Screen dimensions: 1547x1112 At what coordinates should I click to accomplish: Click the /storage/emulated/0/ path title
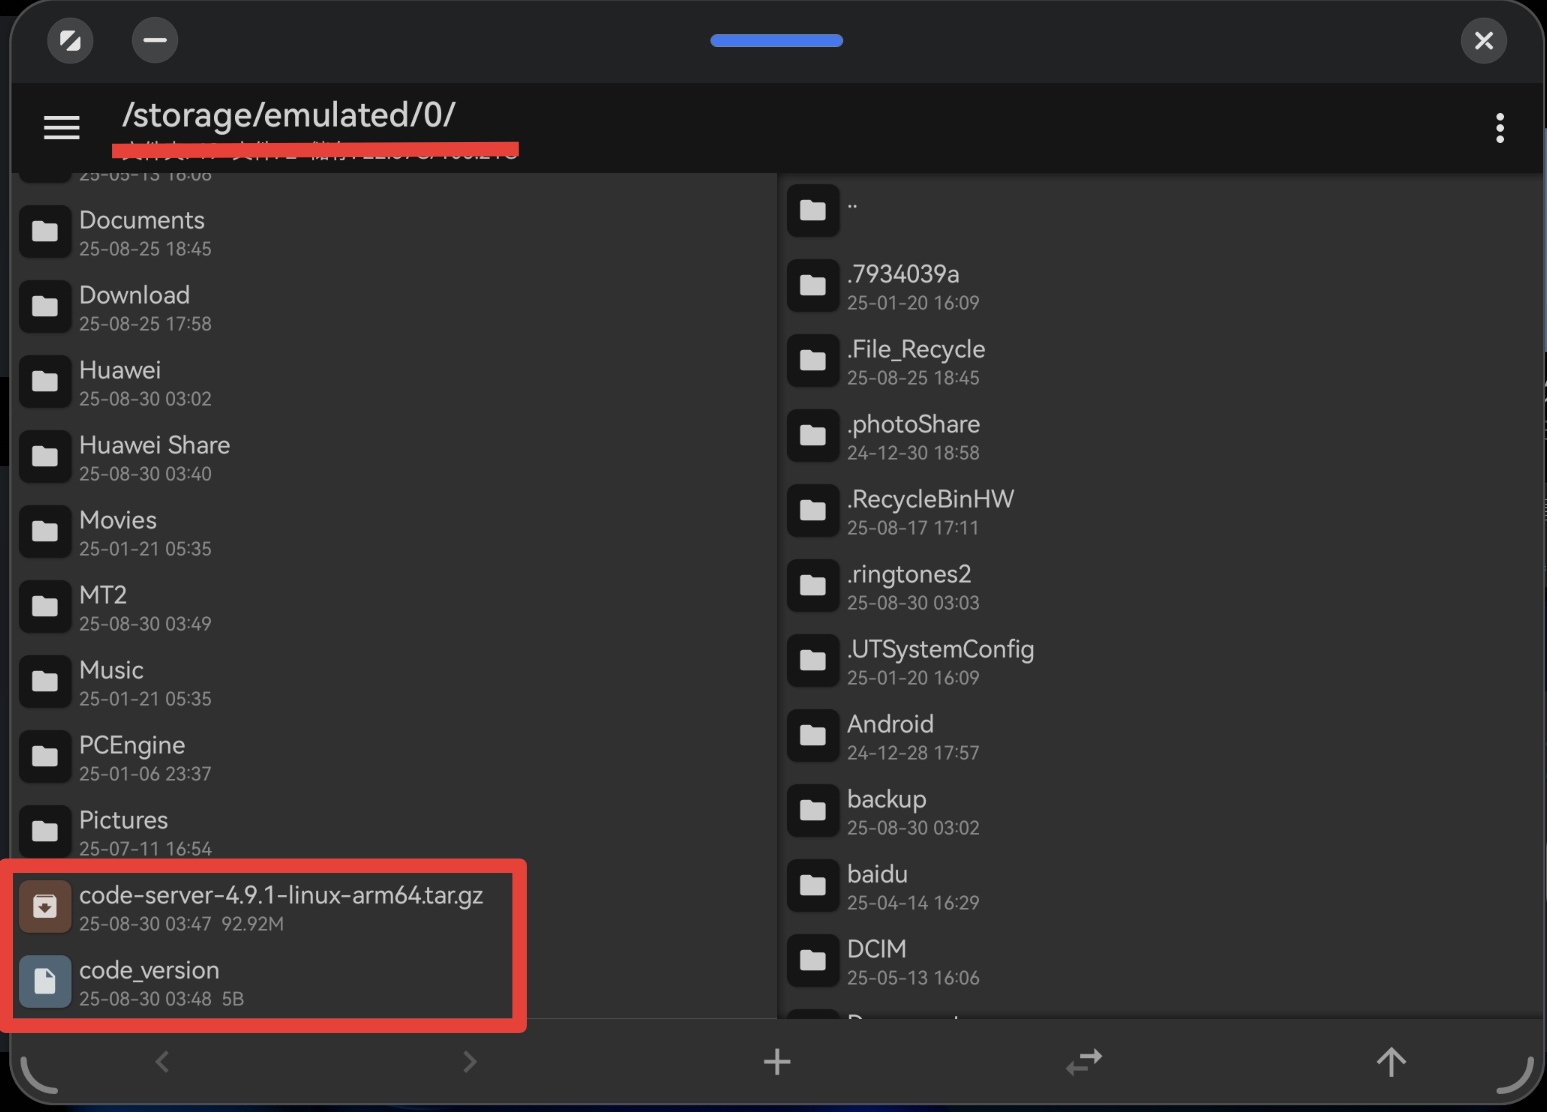288,115
